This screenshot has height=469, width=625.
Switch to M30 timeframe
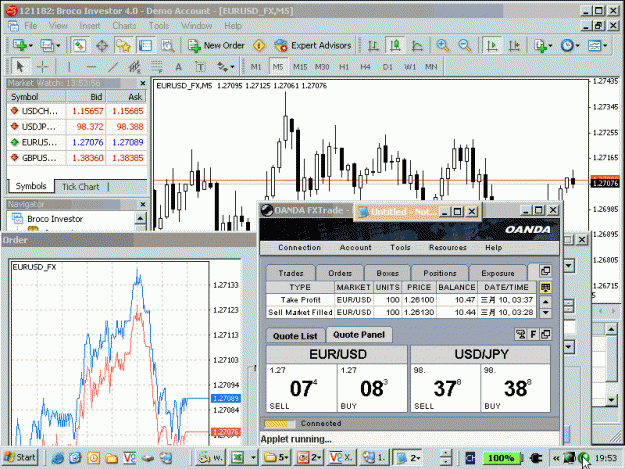[x=322, y=67]
